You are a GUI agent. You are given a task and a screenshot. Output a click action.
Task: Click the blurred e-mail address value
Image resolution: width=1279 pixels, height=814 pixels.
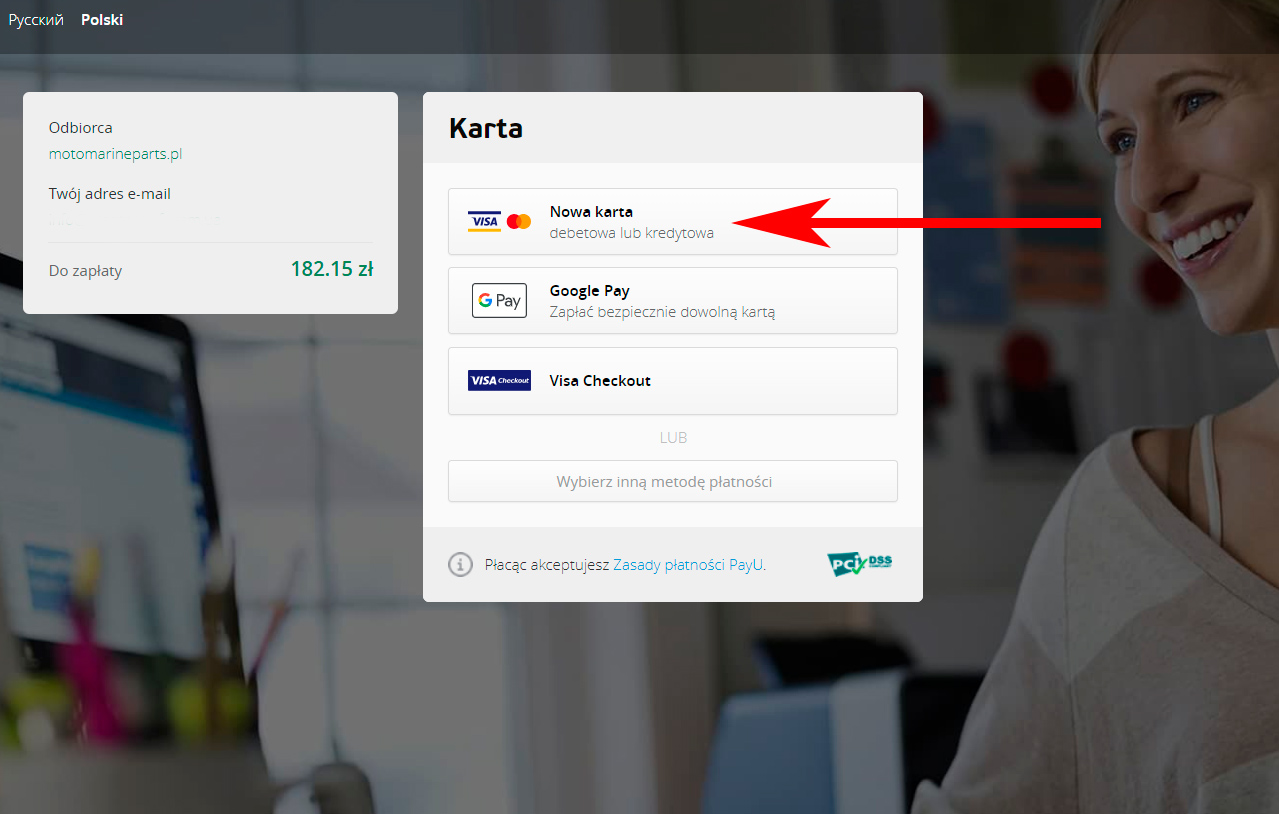click(135, 219)
